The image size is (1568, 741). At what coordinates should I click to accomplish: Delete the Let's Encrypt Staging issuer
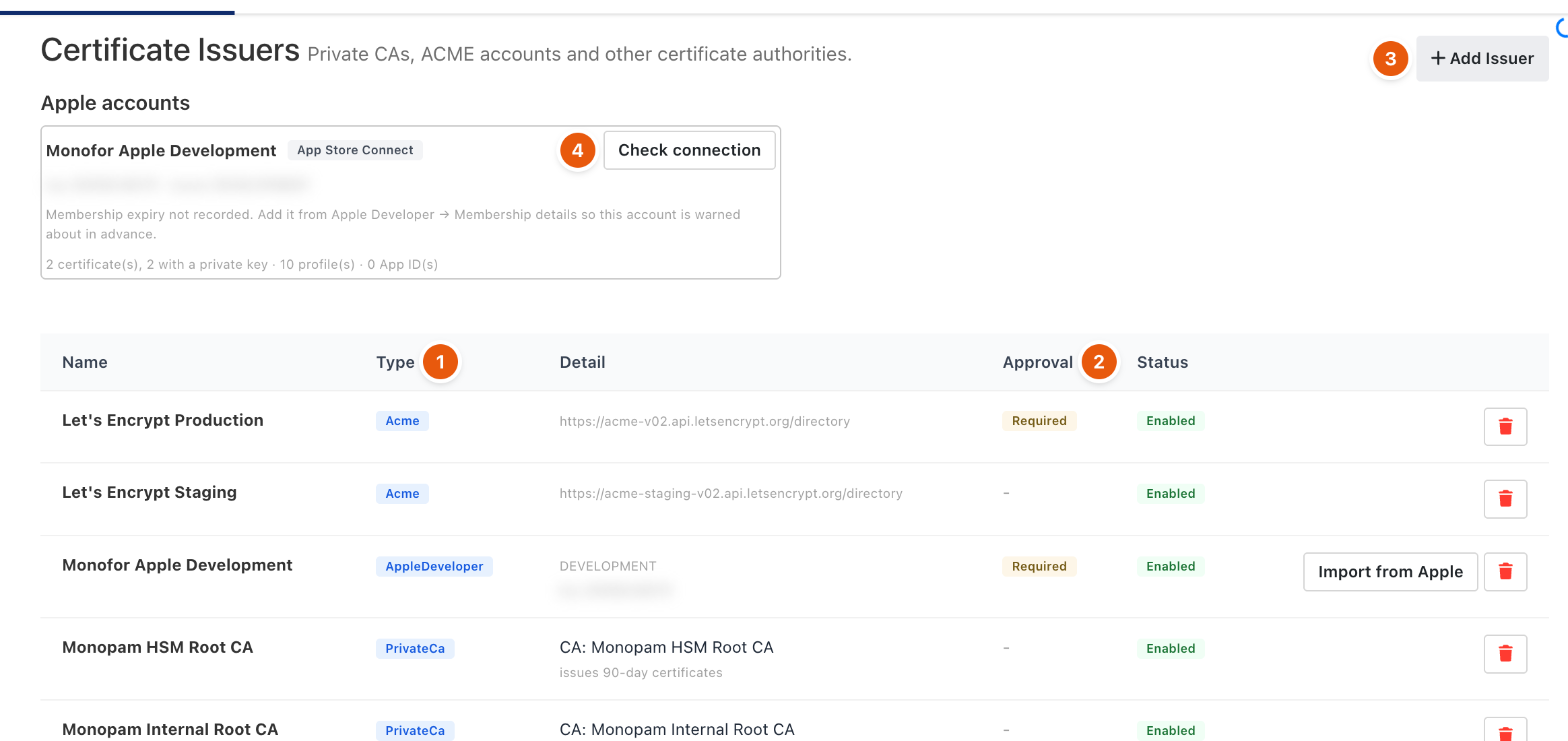[1505, 498]
